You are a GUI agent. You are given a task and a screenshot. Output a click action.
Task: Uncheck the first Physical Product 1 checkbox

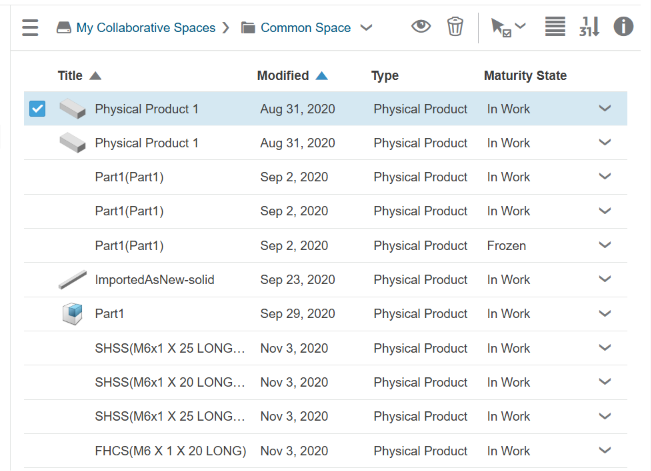click(37, 109)
